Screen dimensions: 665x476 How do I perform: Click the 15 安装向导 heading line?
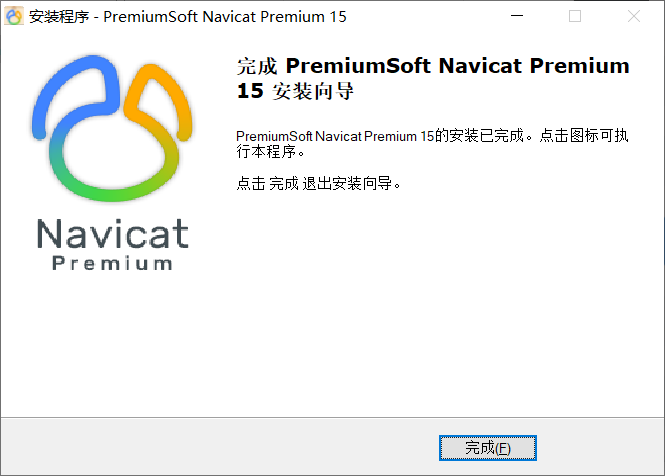[x=295, y=91]
